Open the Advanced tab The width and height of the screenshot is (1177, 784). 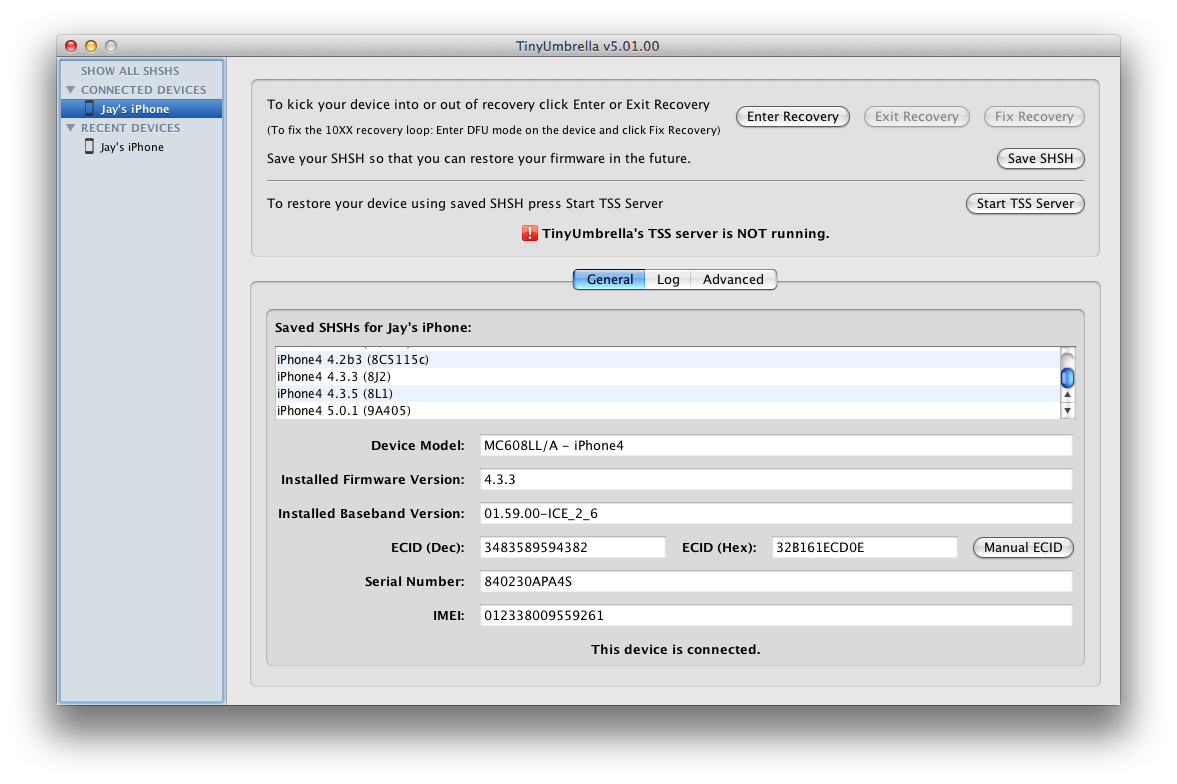coord(733,279)
